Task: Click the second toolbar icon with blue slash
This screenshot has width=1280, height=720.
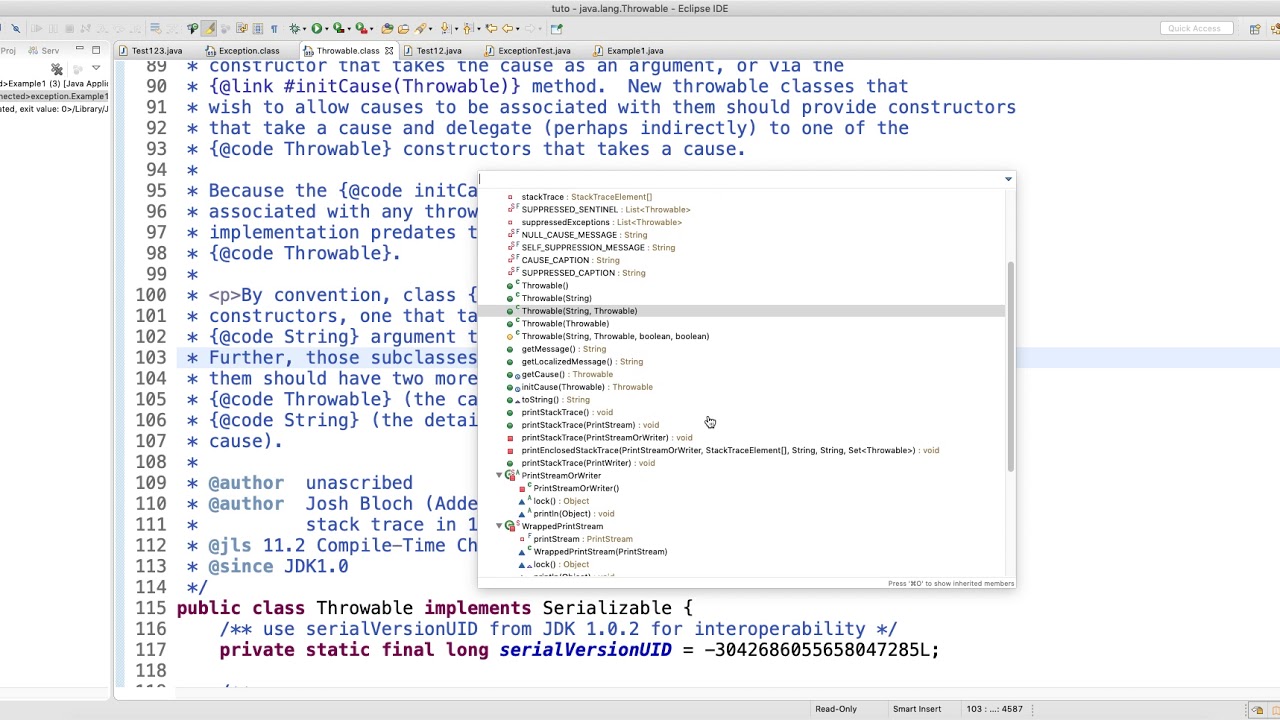Action: coord(16,28)
